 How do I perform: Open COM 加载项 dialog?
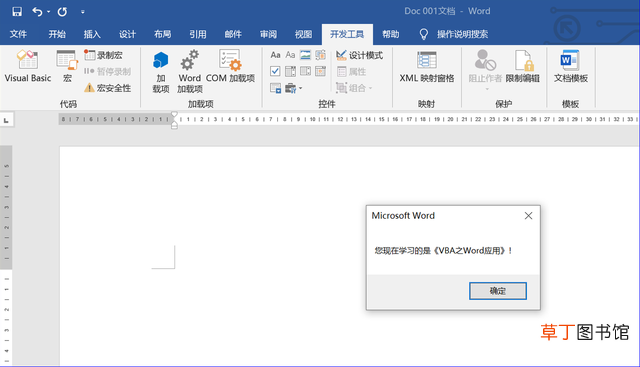tap(230, 66)
